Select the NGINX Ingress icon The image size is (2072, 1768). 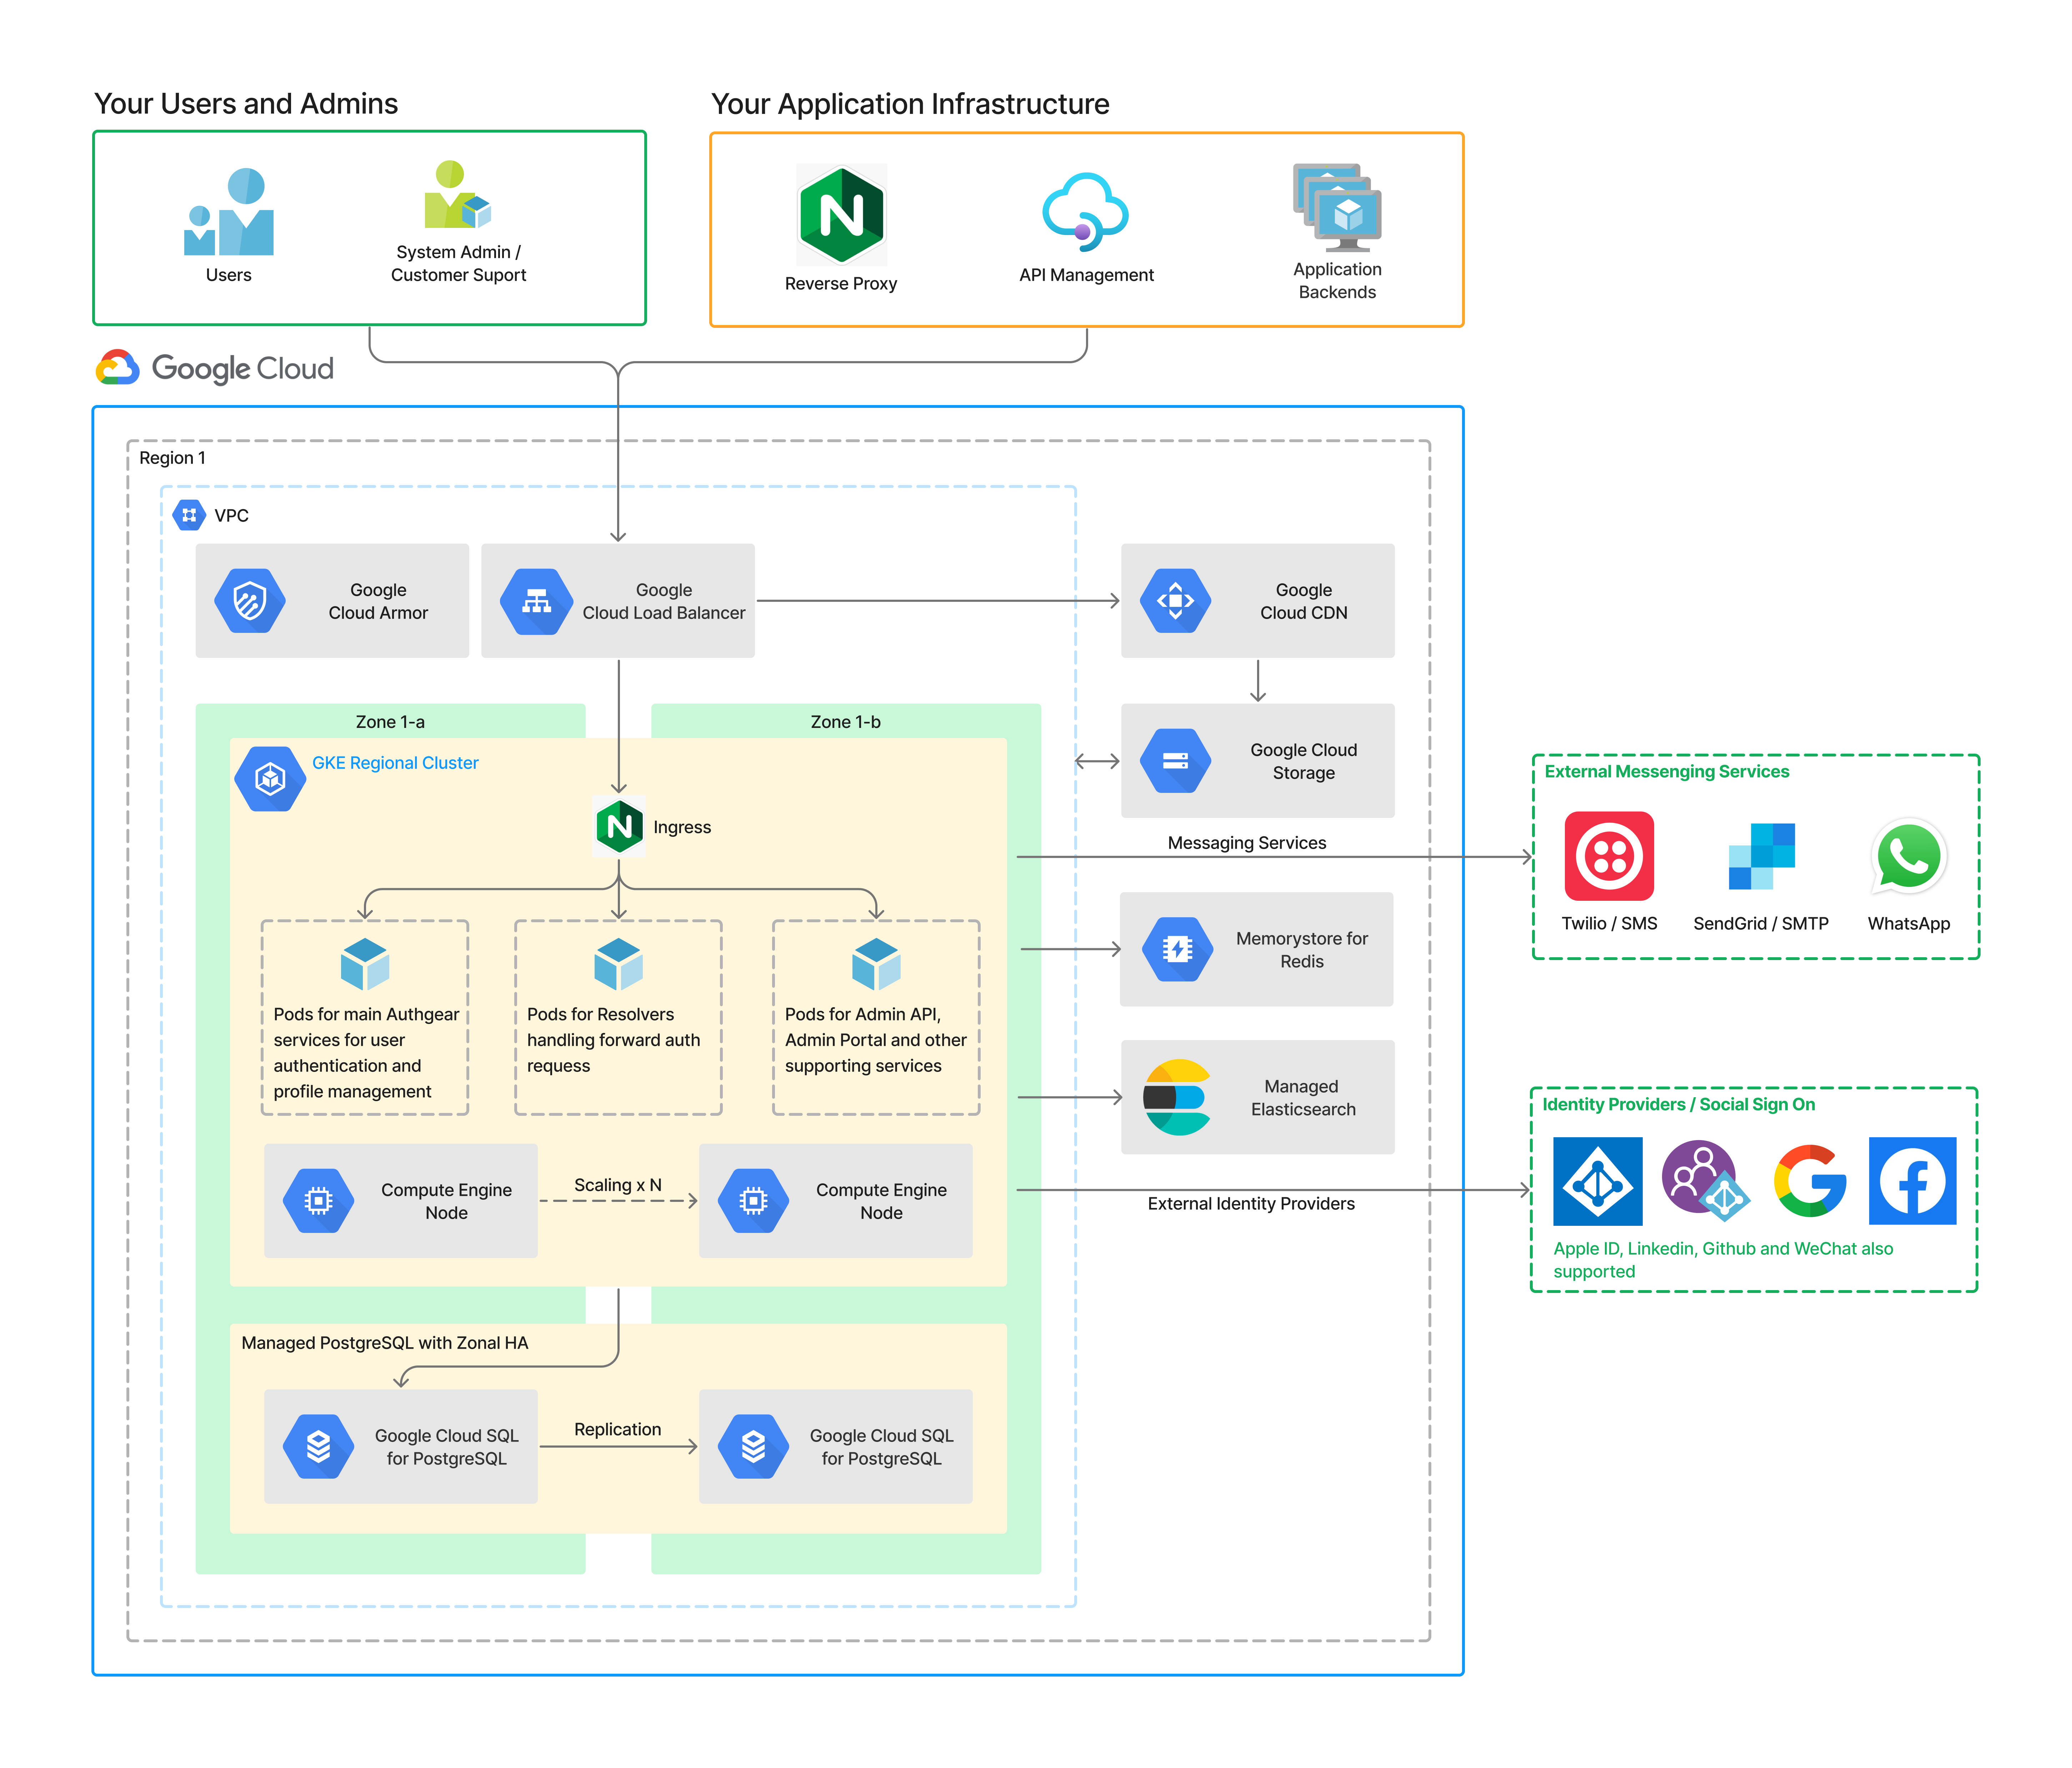pyautogui.click(x=619, y=826)
